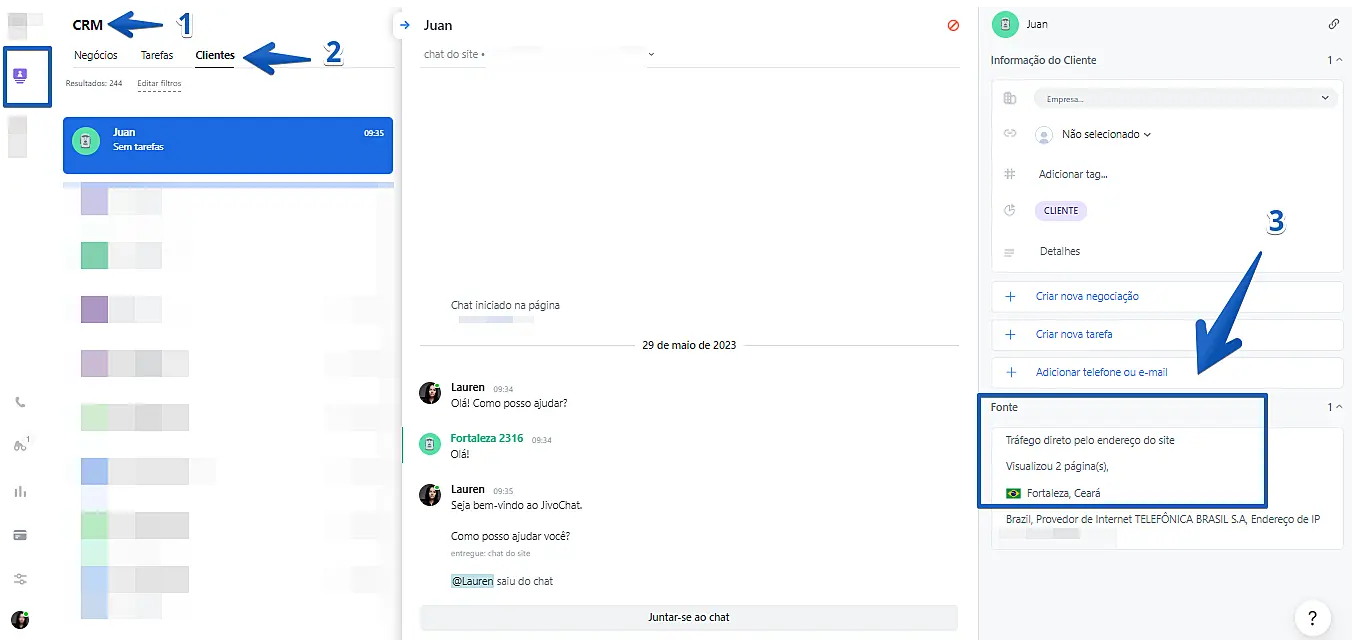
Task: Open the billing card icon in sidebar
Action: click(20, 535)
